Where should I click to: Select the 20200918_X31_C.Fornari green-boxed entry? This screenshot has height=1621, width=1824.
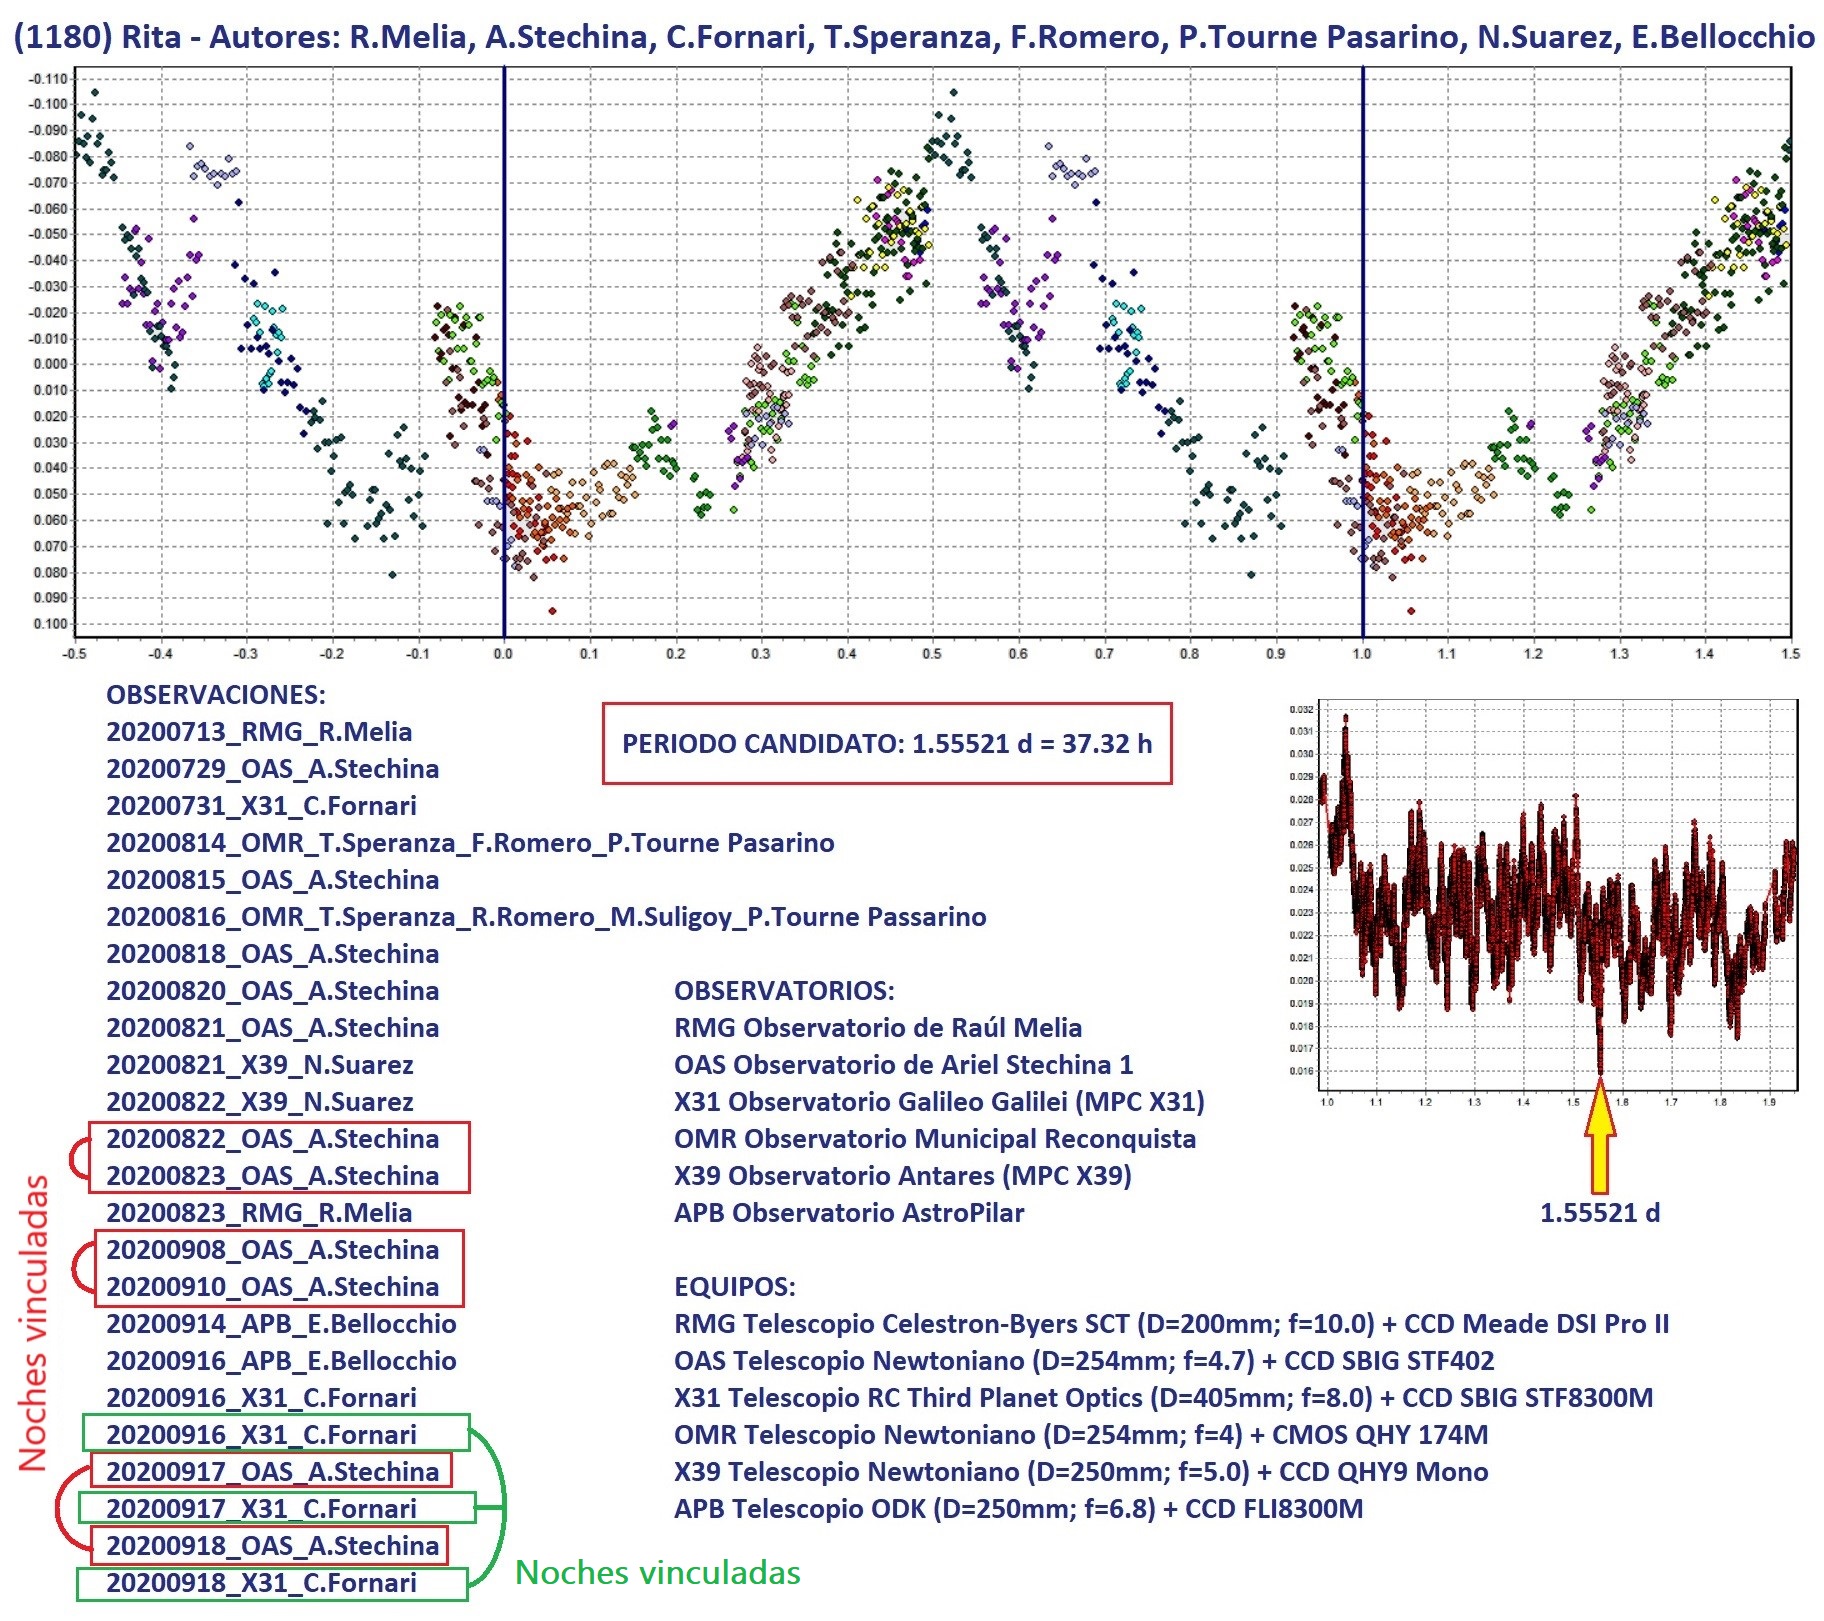261,1583
